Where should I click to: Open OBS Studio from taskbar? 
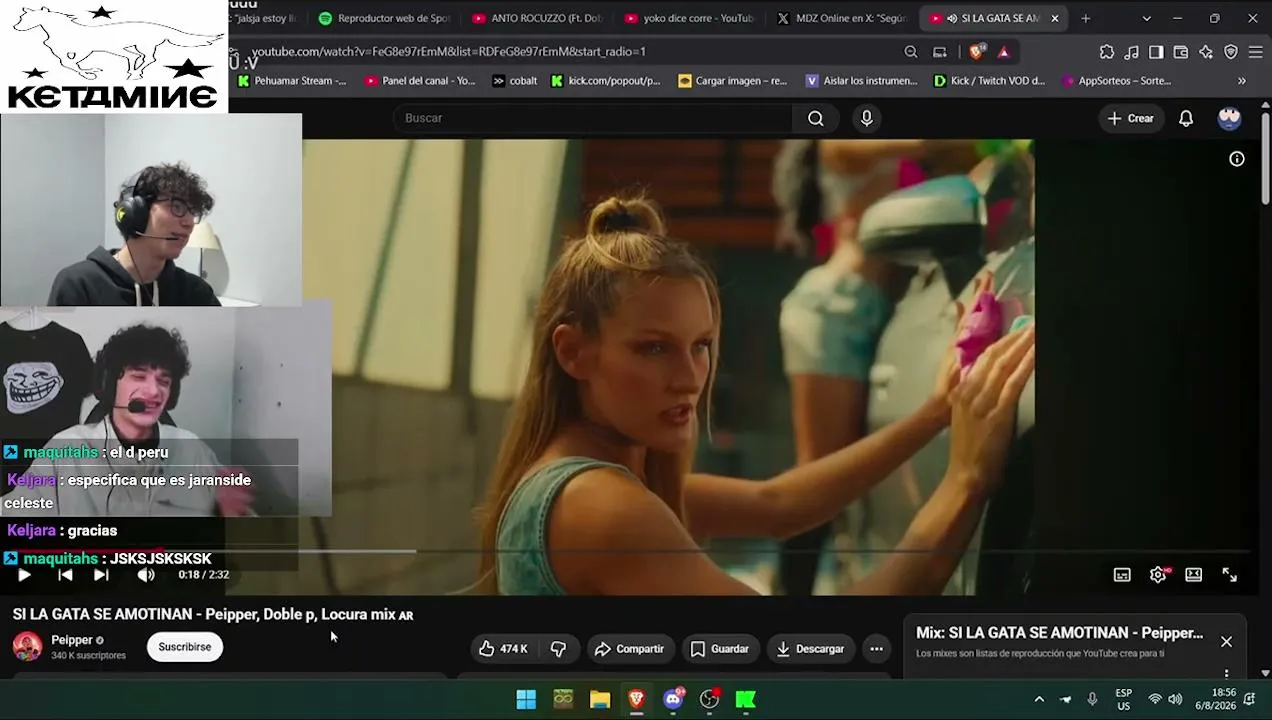(709, 700)
